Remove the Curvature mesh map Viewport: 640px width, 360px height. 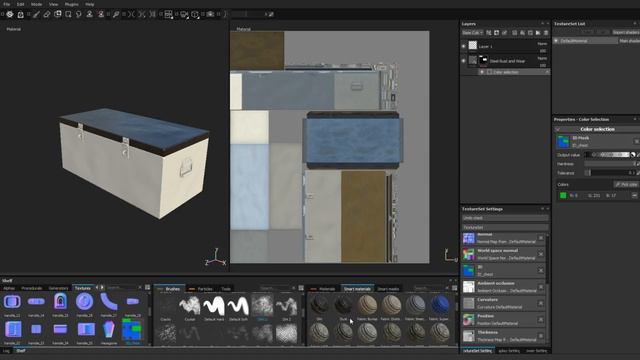click(x=541, y=303)
